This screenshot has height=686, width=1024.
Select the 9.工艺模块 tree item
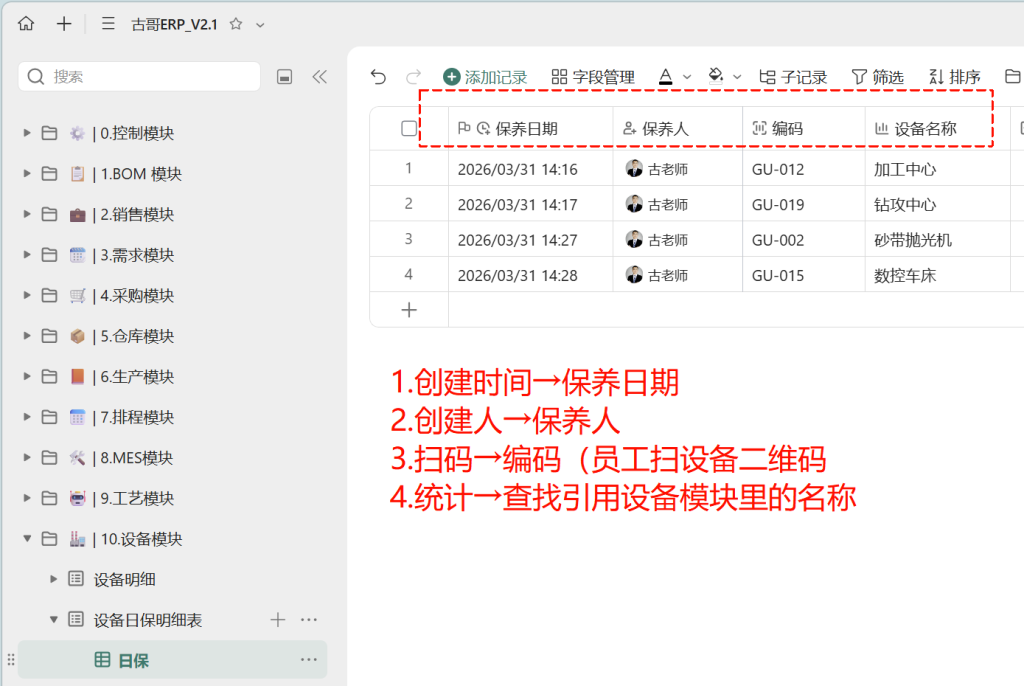172,498
